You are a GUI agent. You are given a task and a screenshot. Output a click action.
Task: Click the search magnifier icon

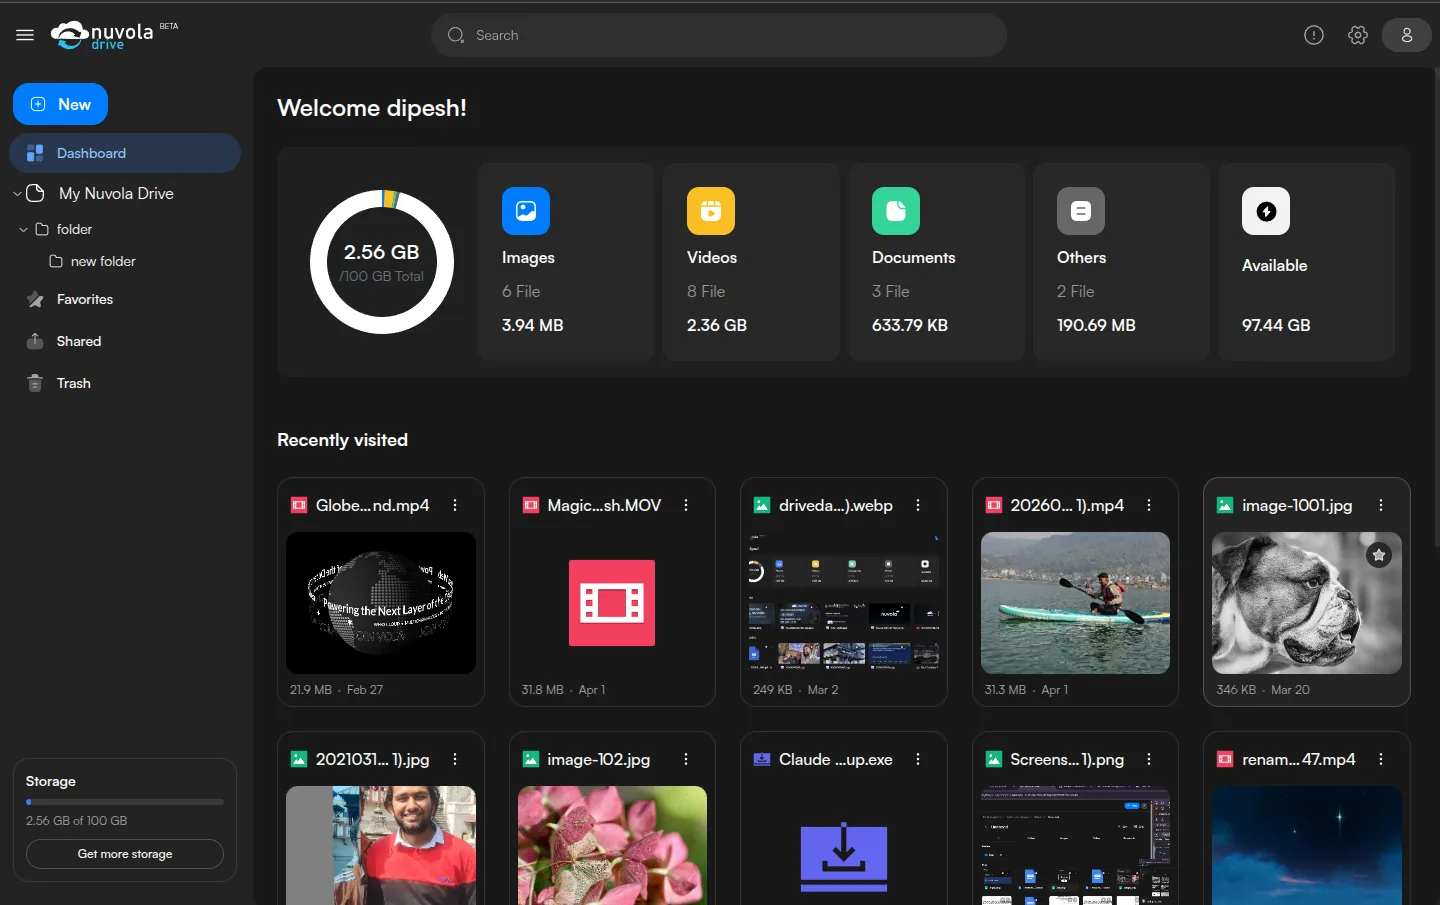[456, 35]
